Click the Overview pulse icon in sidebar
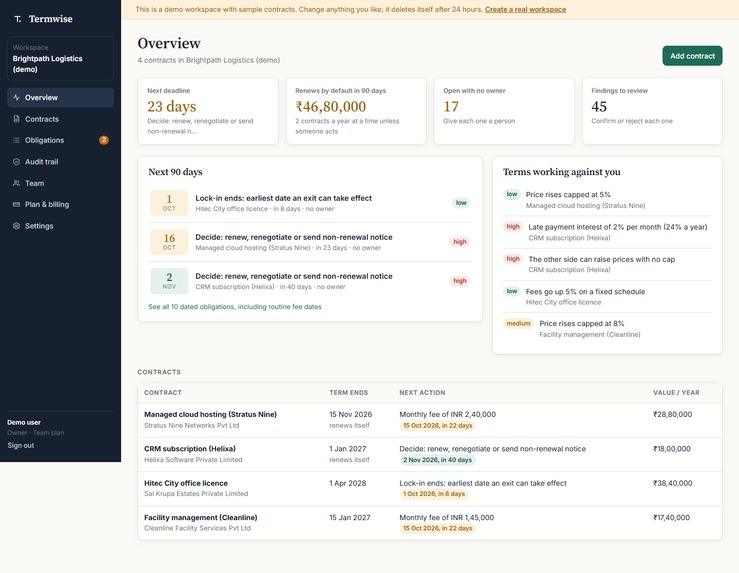Screen dimensions: 739x573 point(16,98)
